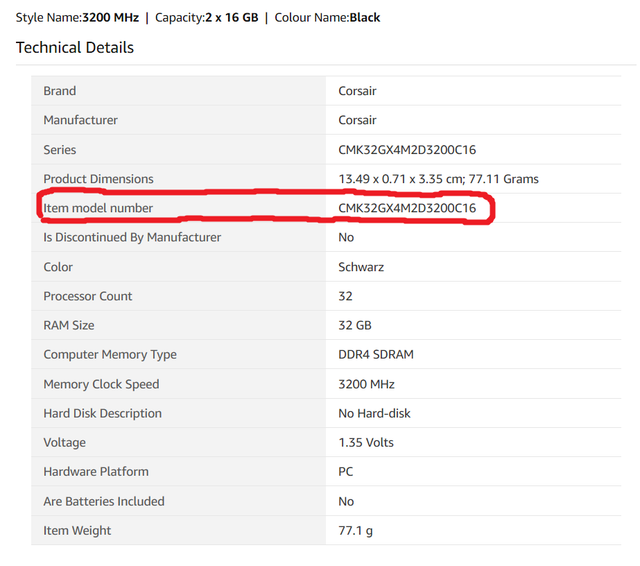This screenshot has height=566, width=640.
Task: Click the 'No Hard-disk' value
Action: 374,413
